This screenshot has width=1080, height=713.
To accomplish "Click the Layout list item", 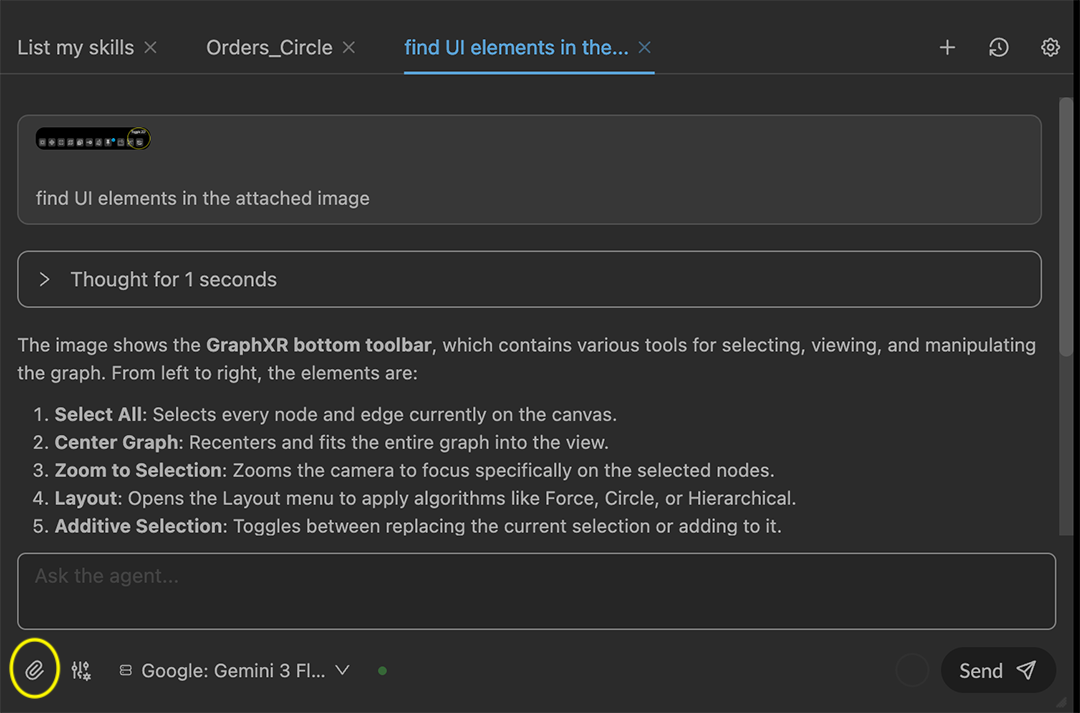I will click(x=415, y=498).
